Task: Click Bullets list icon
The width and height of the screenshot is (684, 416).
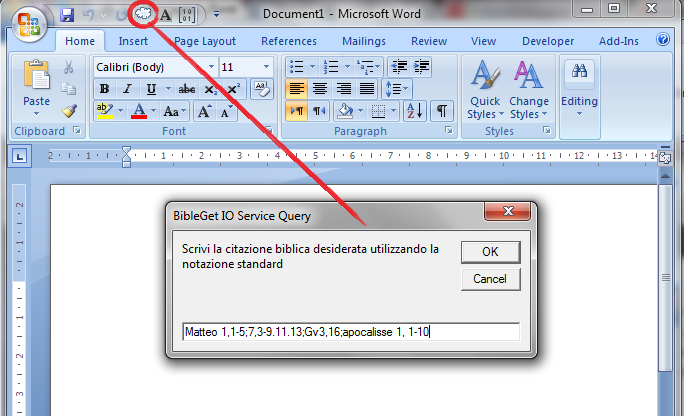Action: 297,67
